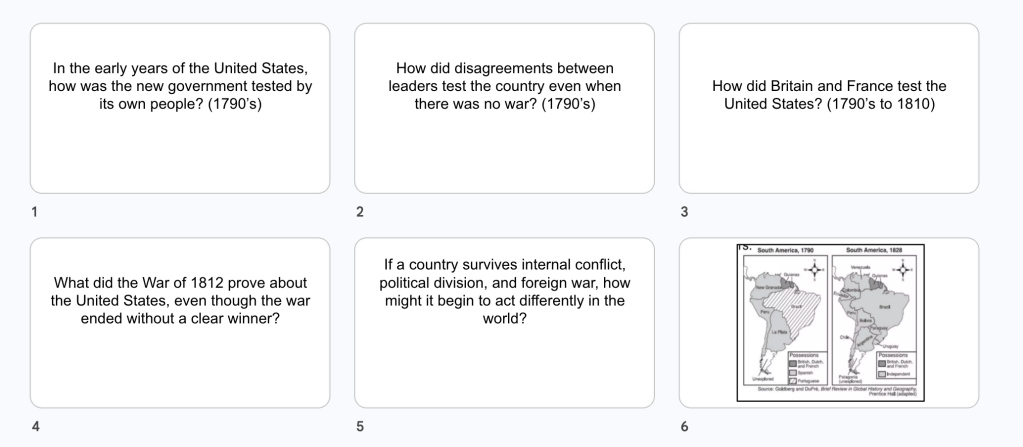Screen dimensions: 1023x447
Task: Open the slide about disagreements between leaders
Action: [x=504, y=108]
